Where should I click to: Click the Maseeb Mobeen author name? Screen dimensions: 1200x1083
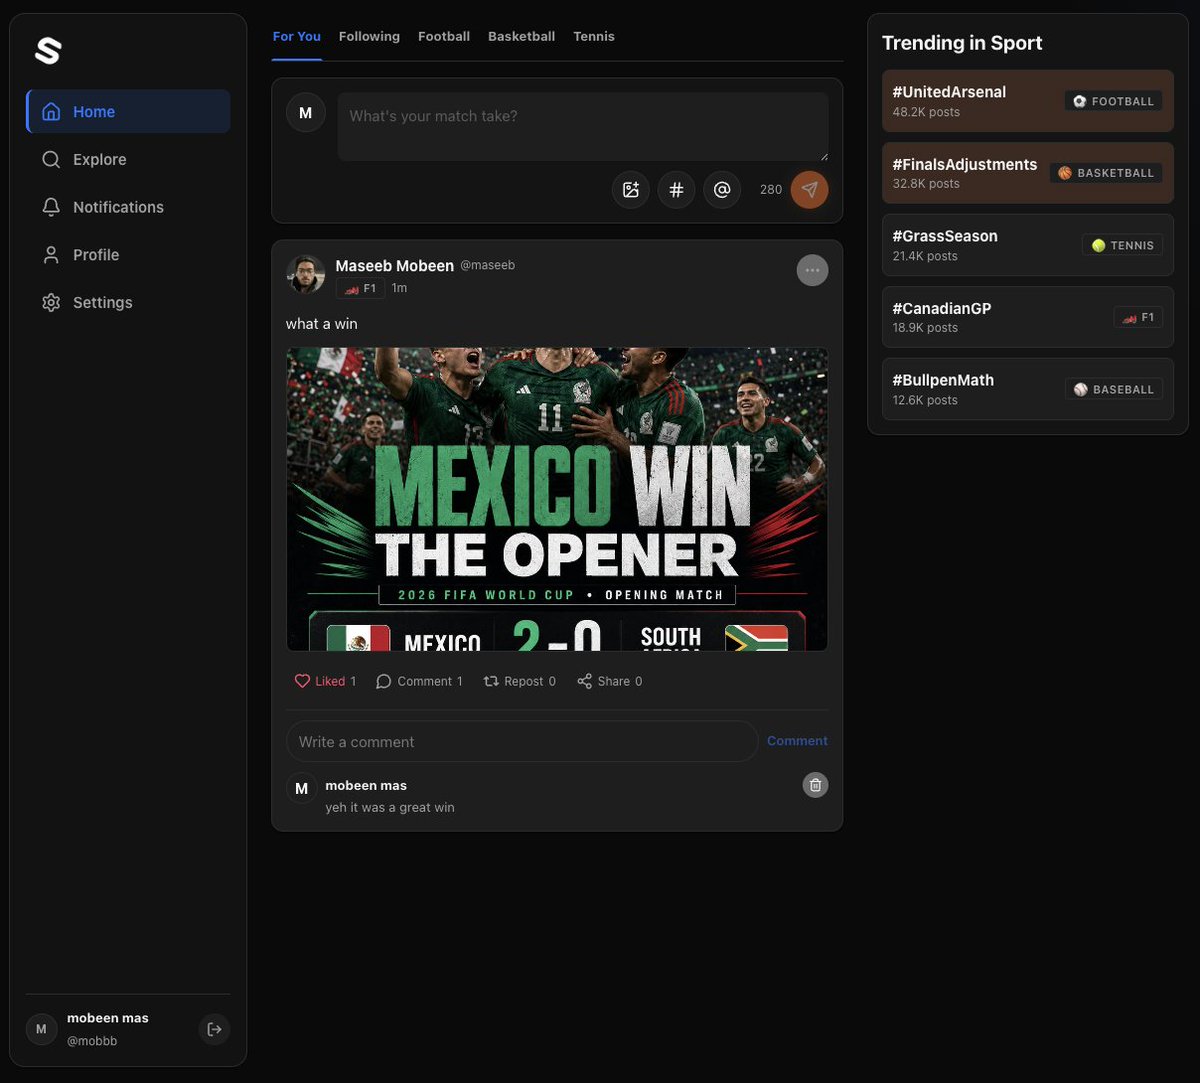coord(395,265)
